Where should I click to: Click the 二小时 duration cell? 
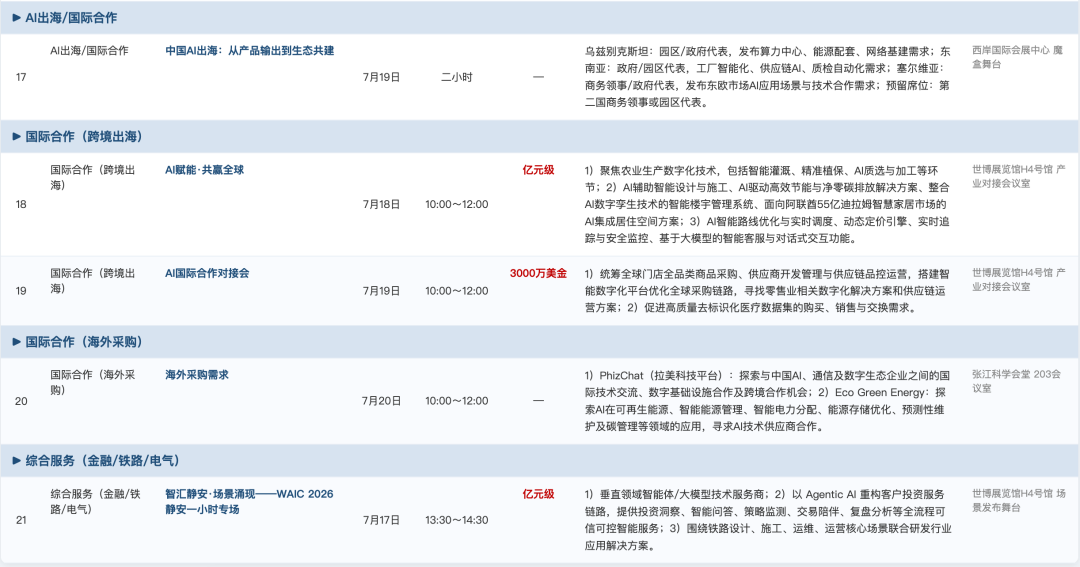(x=457, y=77)
